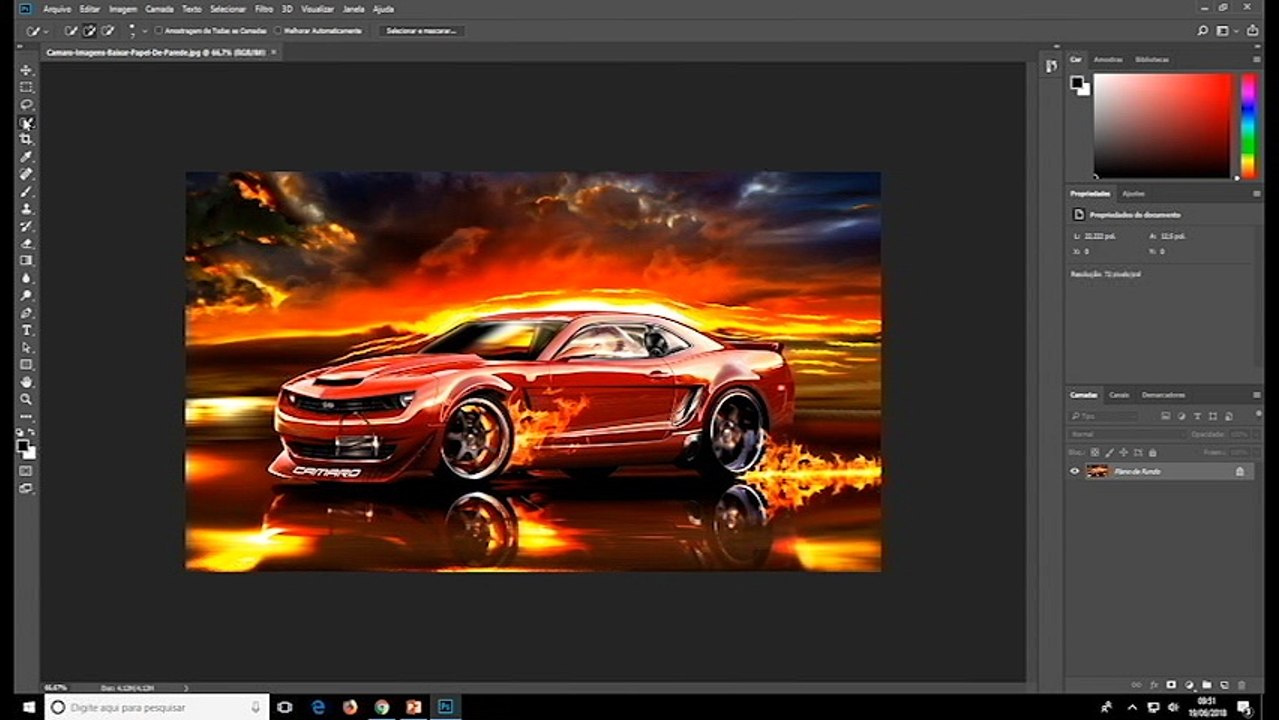Create a new layer in Layers panel
The image size is (1279, 720).
click(x=1224, y=685)
